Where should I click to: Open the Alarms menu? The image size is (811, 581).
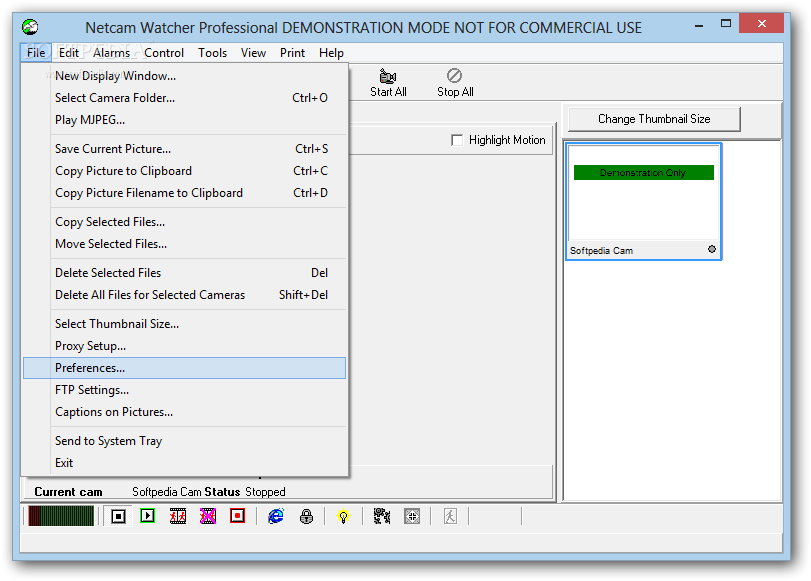pyautogui.click(x=112, y=53)
